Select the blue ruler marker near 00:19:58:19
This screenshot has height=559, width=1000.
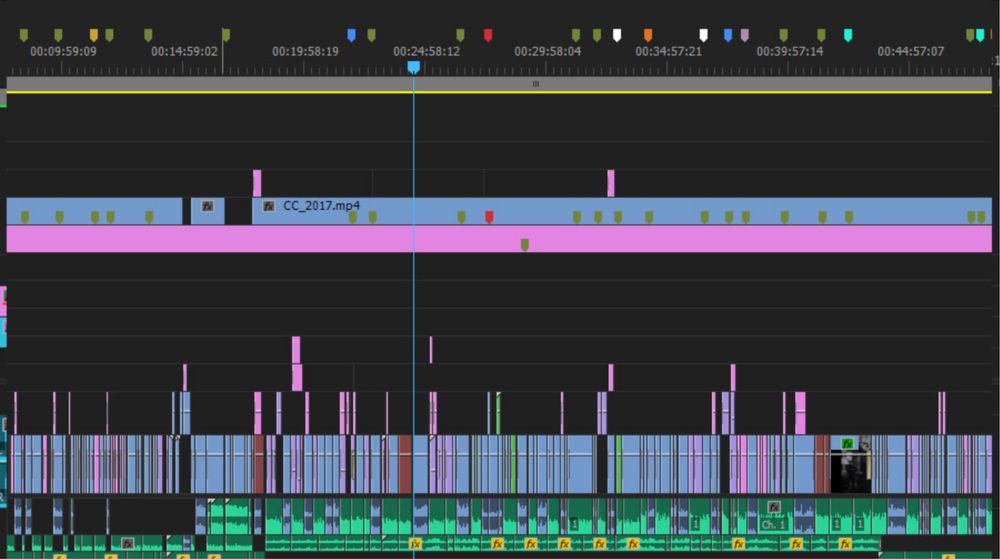tap(351, 35)
